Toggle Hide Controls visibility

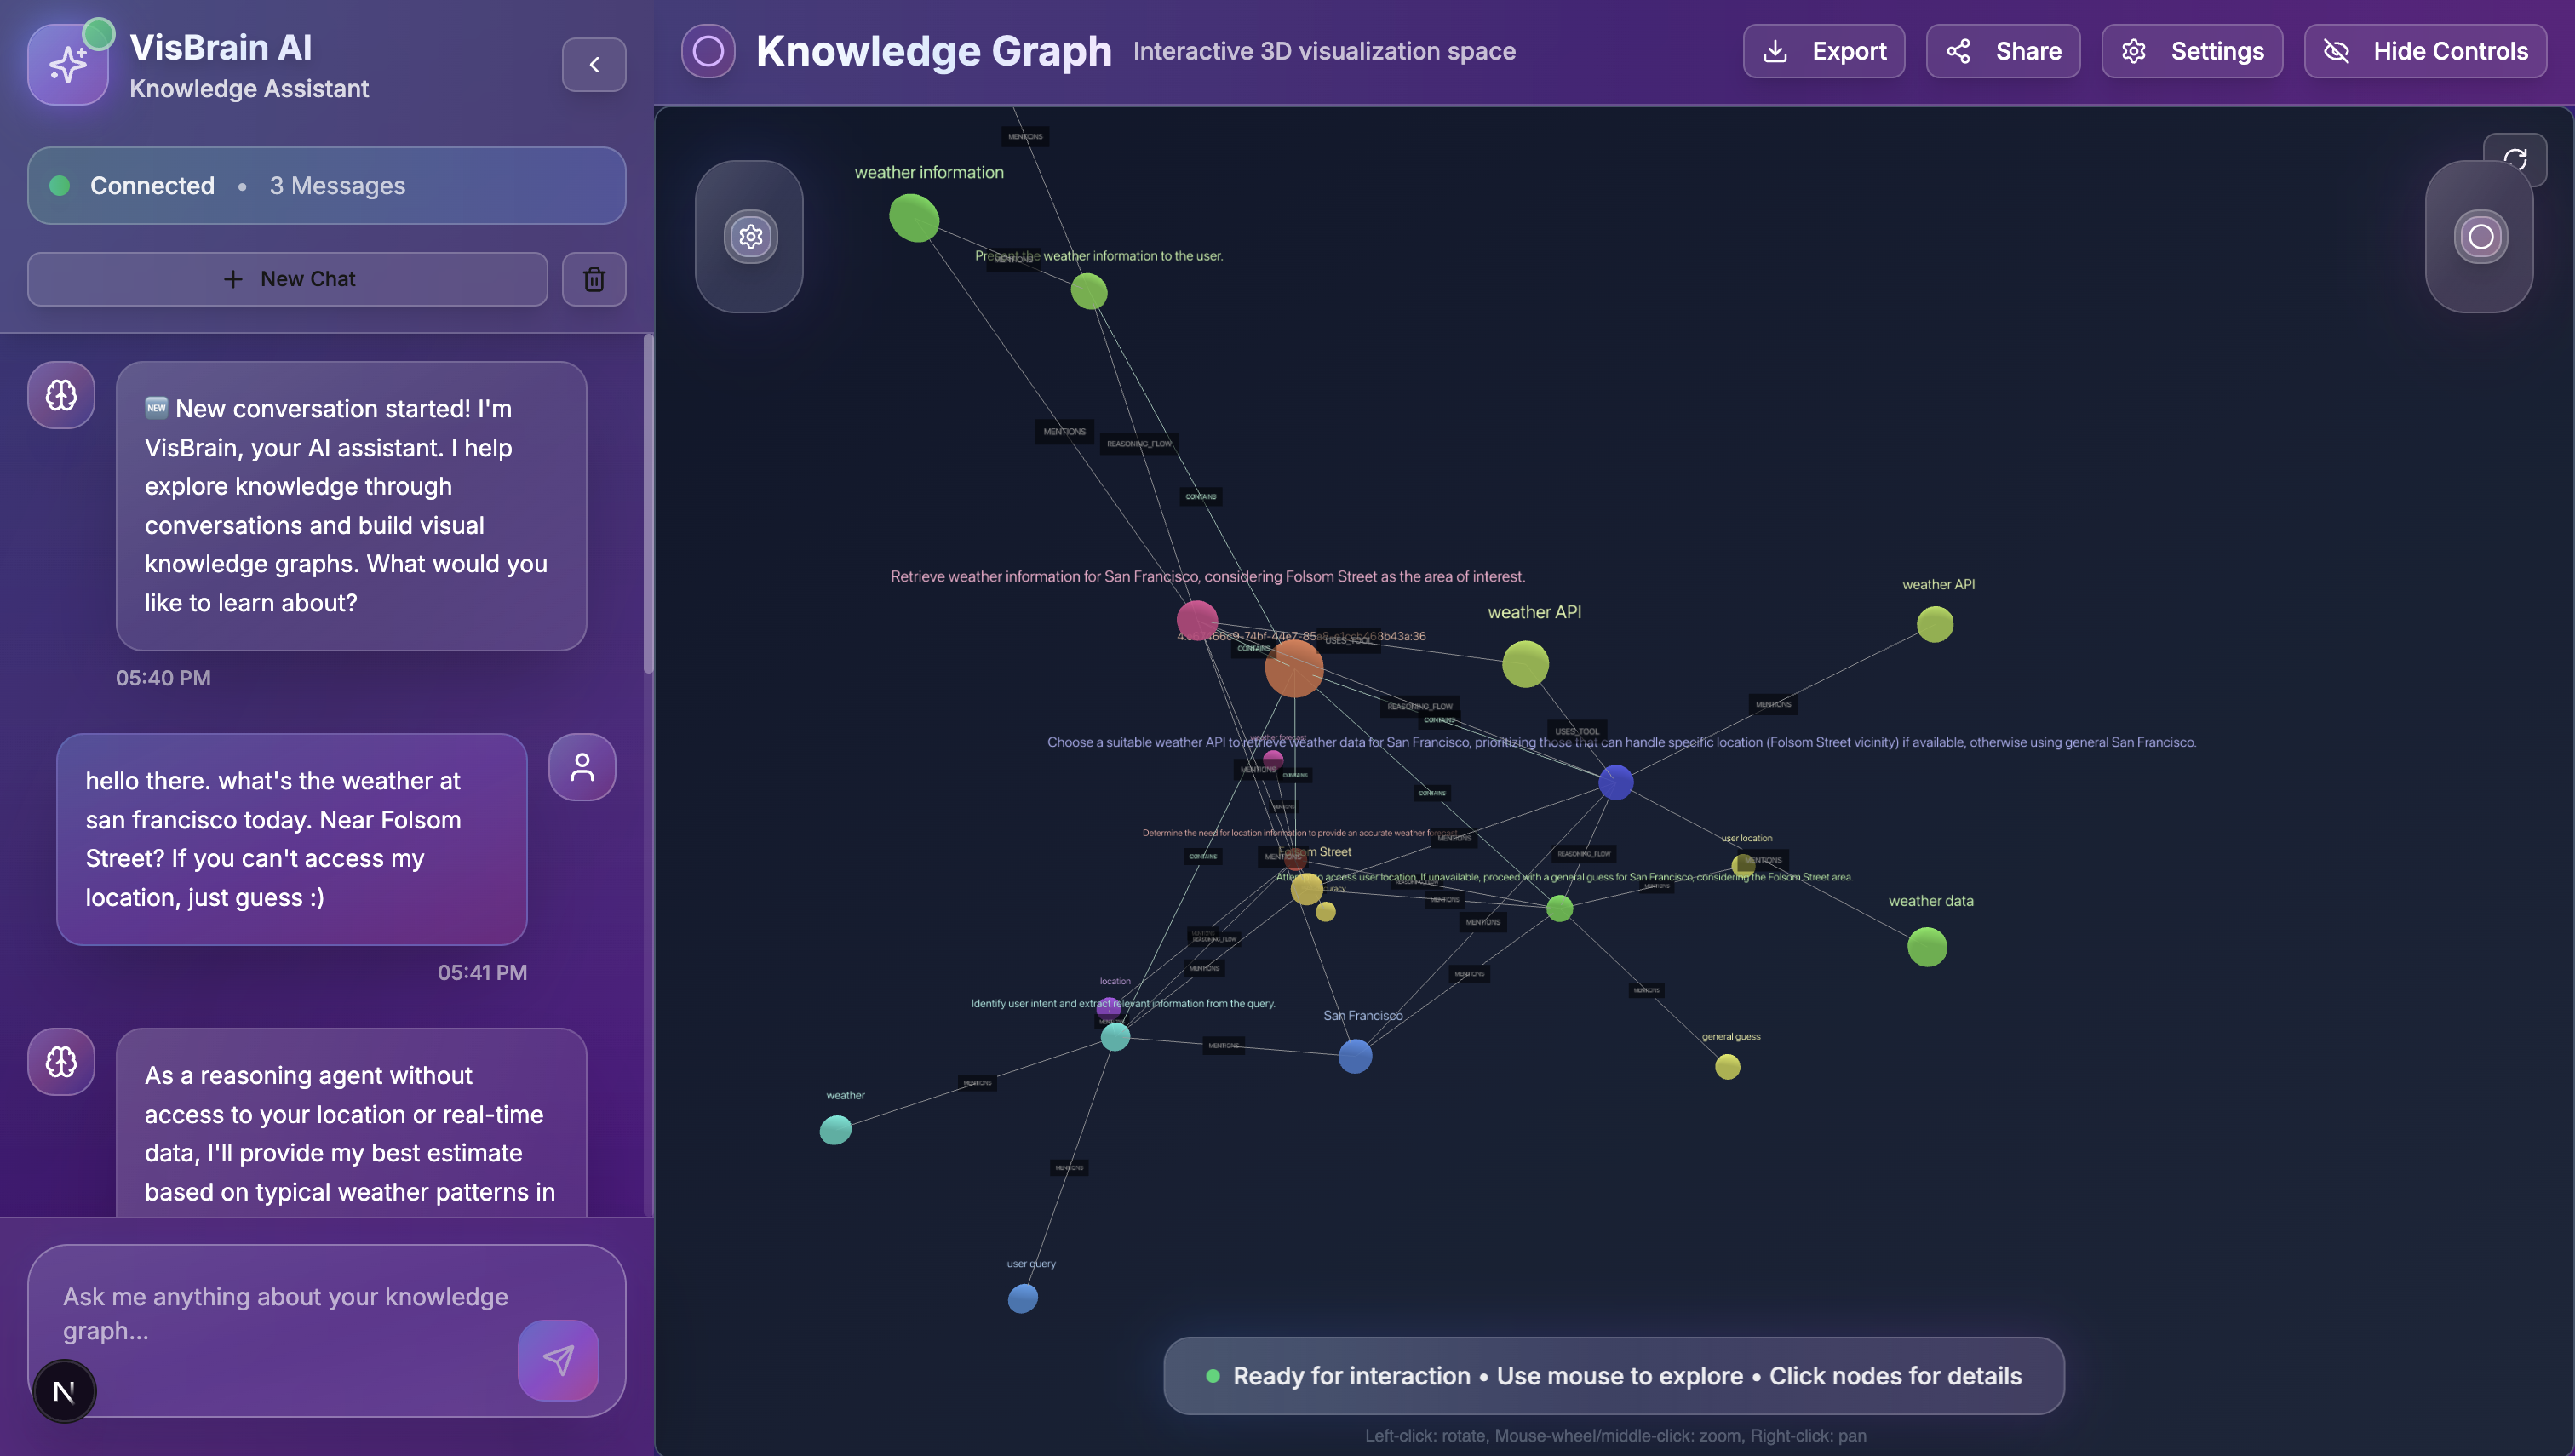tap(2425, 51)
